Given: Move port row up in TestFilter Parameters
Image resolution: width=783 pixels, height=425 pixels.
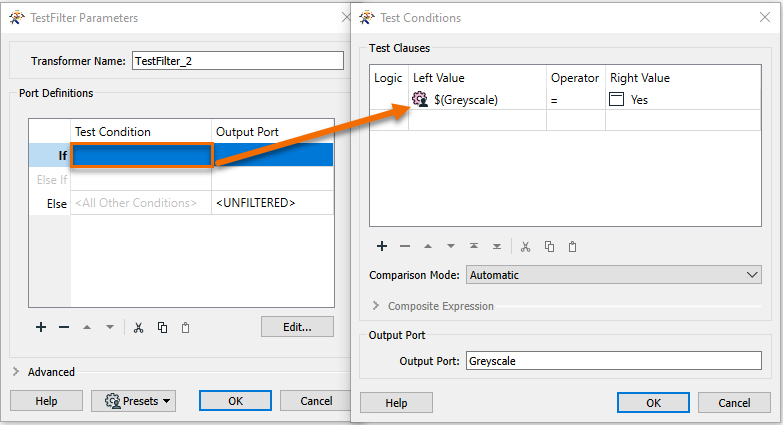Looking at the screenshot, I should click(87, 327).
